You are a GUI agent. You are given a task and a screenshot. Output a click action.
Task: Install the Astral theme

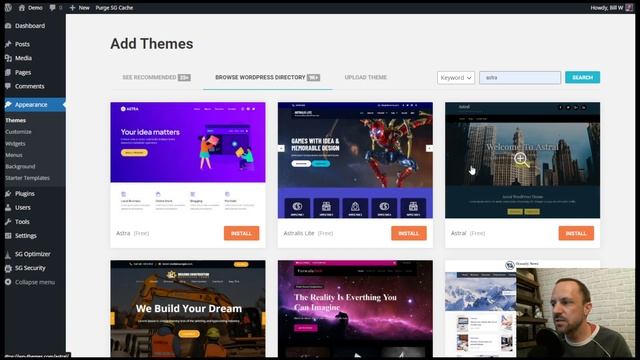[576, 233]
